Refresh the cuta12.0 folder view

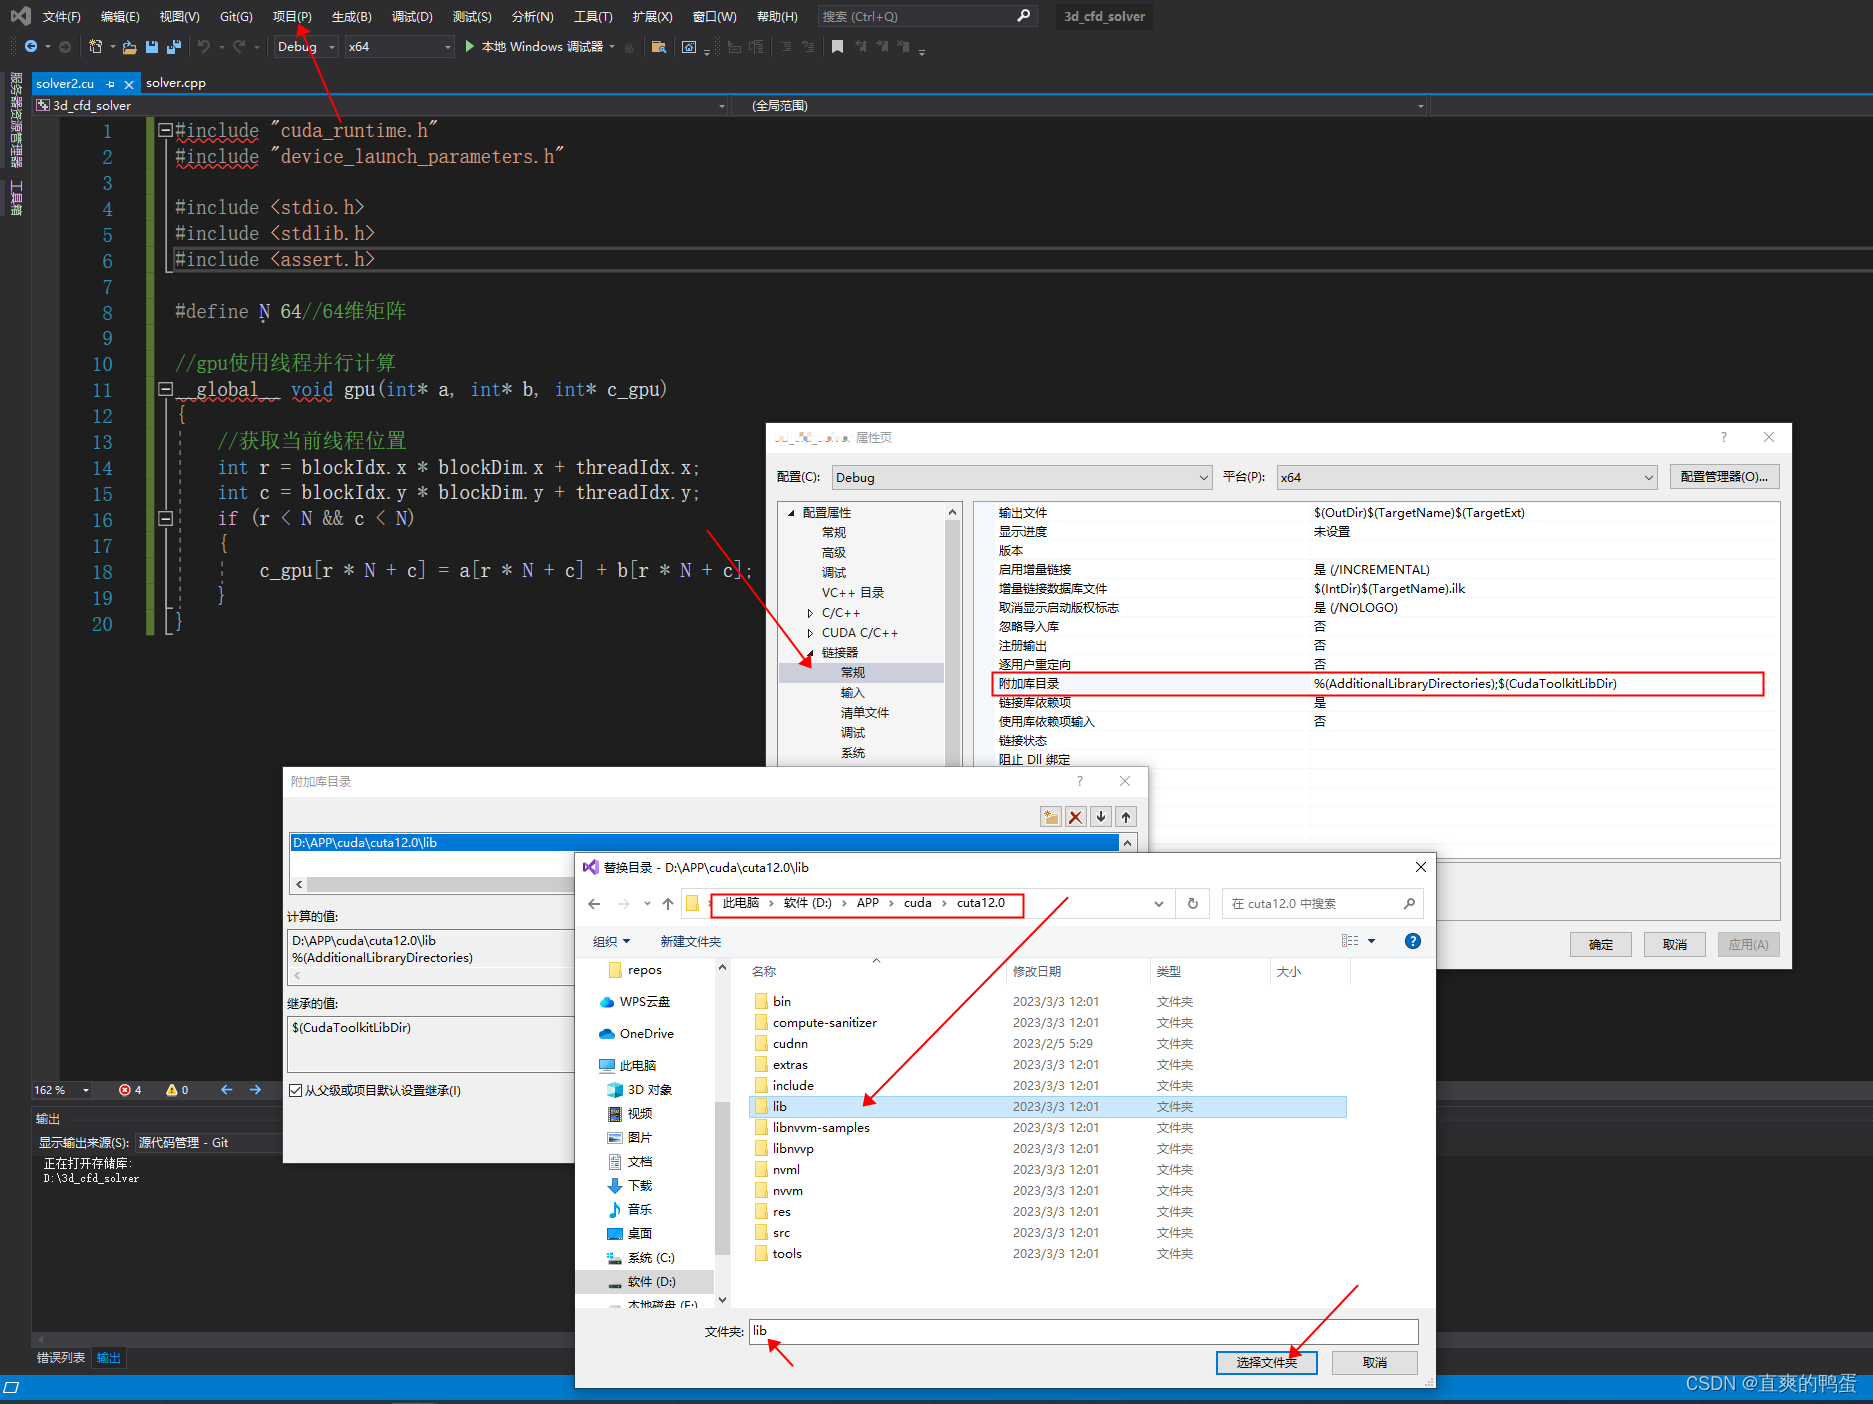coord(1192,903)
